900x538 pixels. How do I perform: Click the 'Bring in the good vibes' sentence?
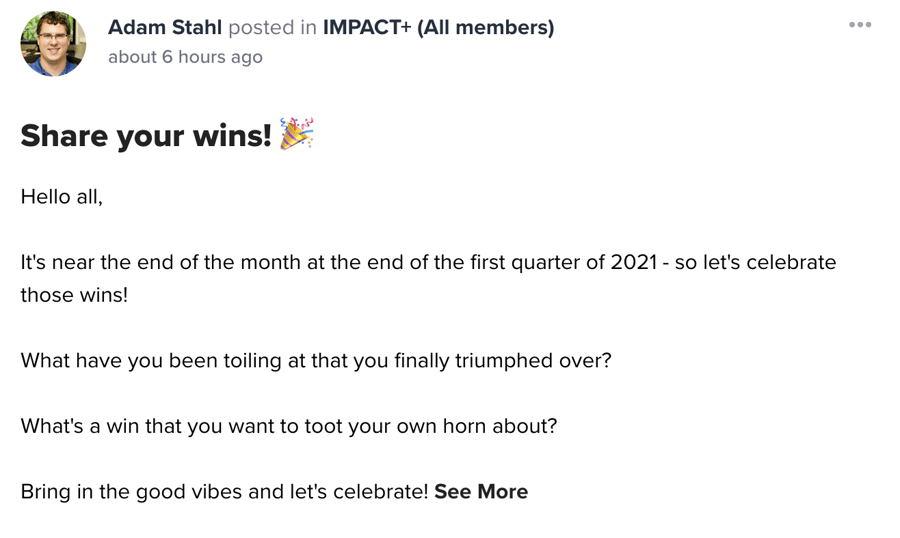coord(224,491)
